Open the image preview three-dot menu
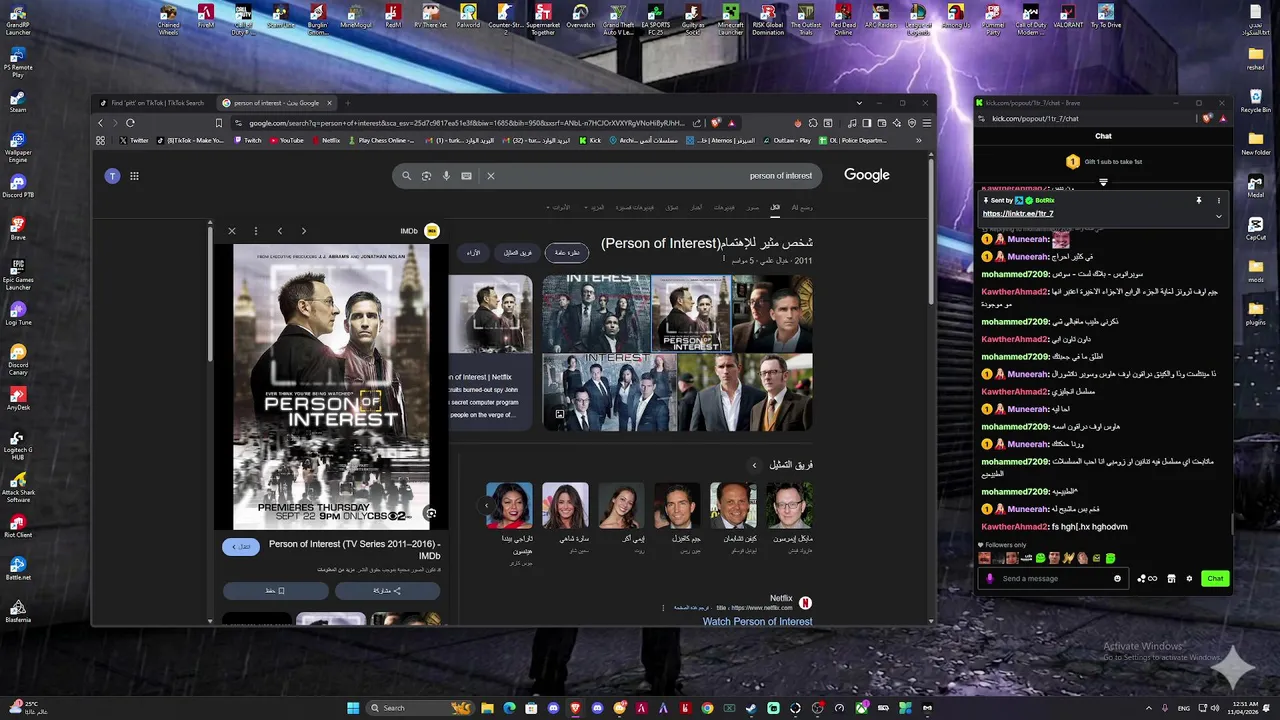 coord(256,231)
